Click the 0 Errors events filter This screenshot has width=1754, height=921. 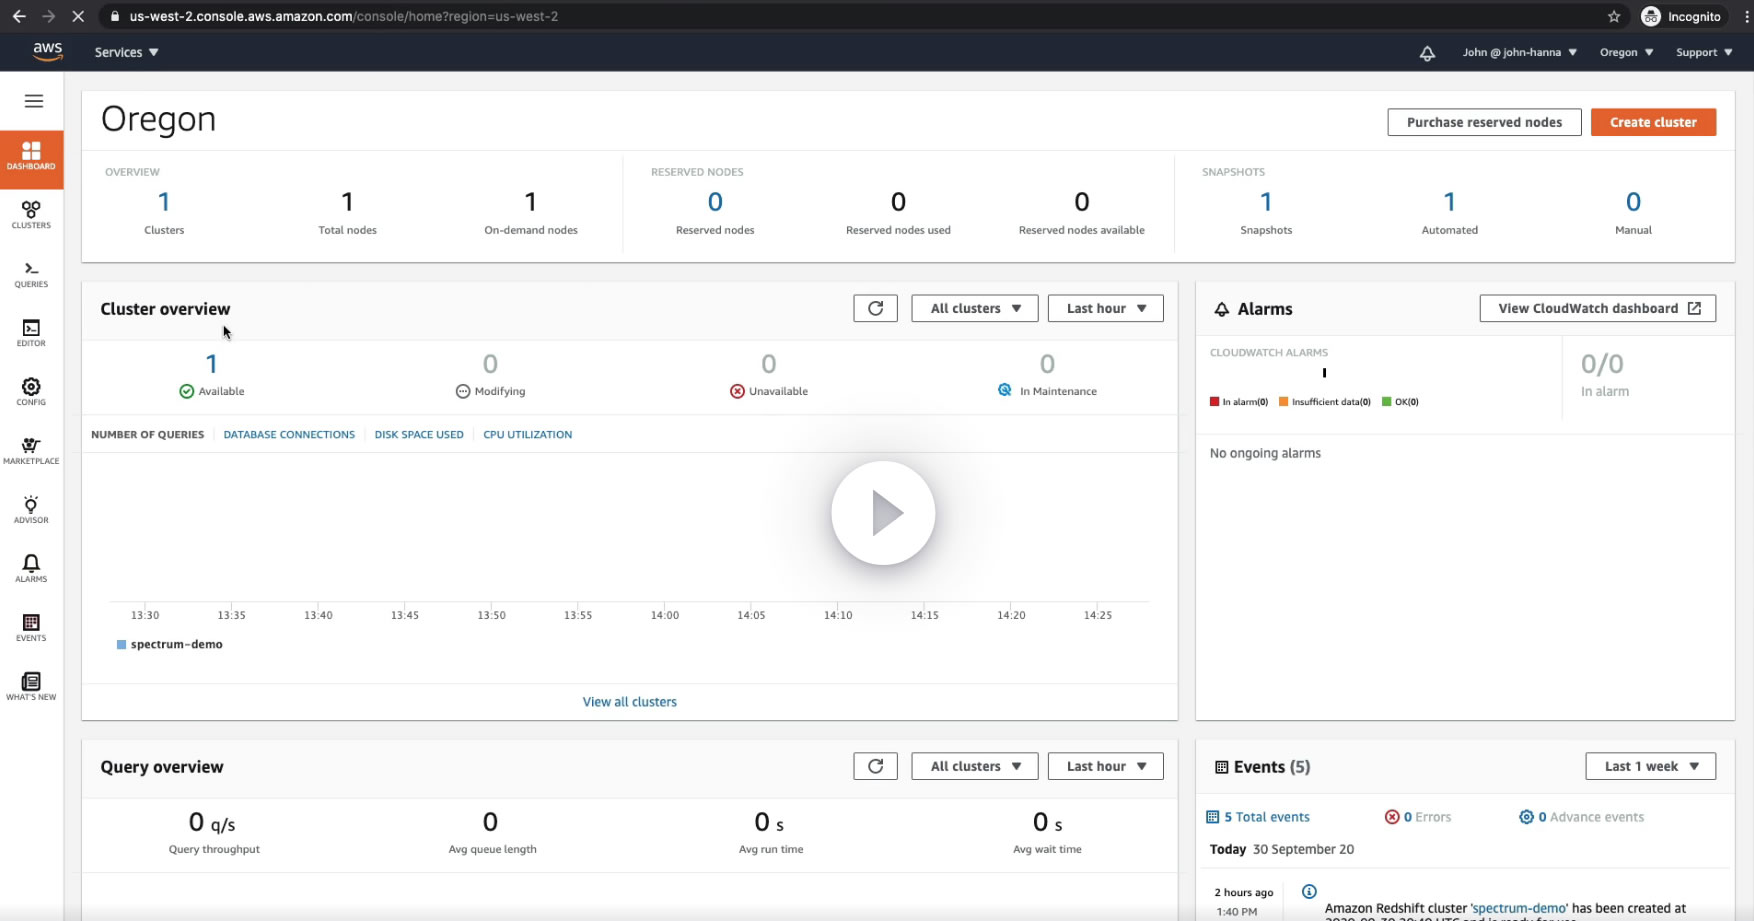(1418, 817)
